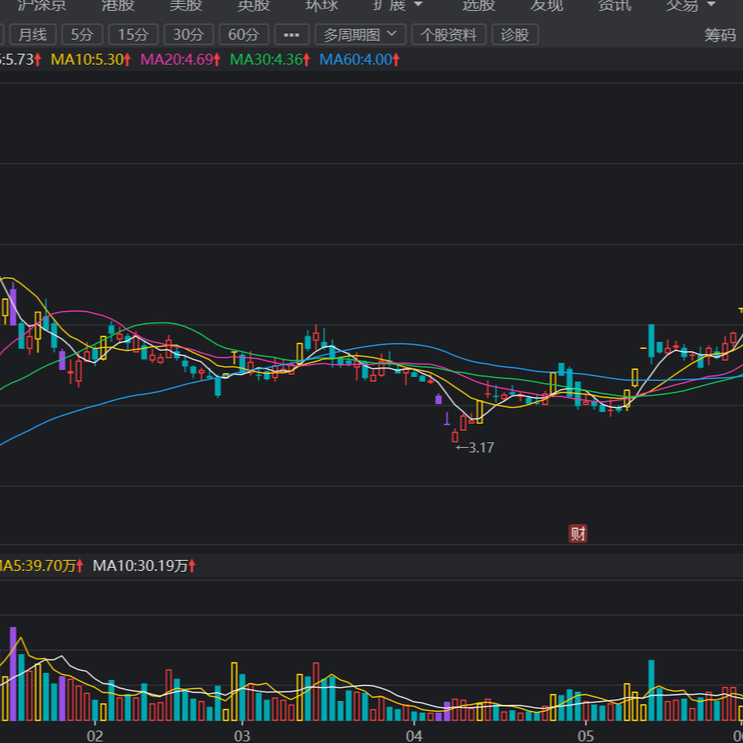Click the 04 month axis label

[414, 736]
